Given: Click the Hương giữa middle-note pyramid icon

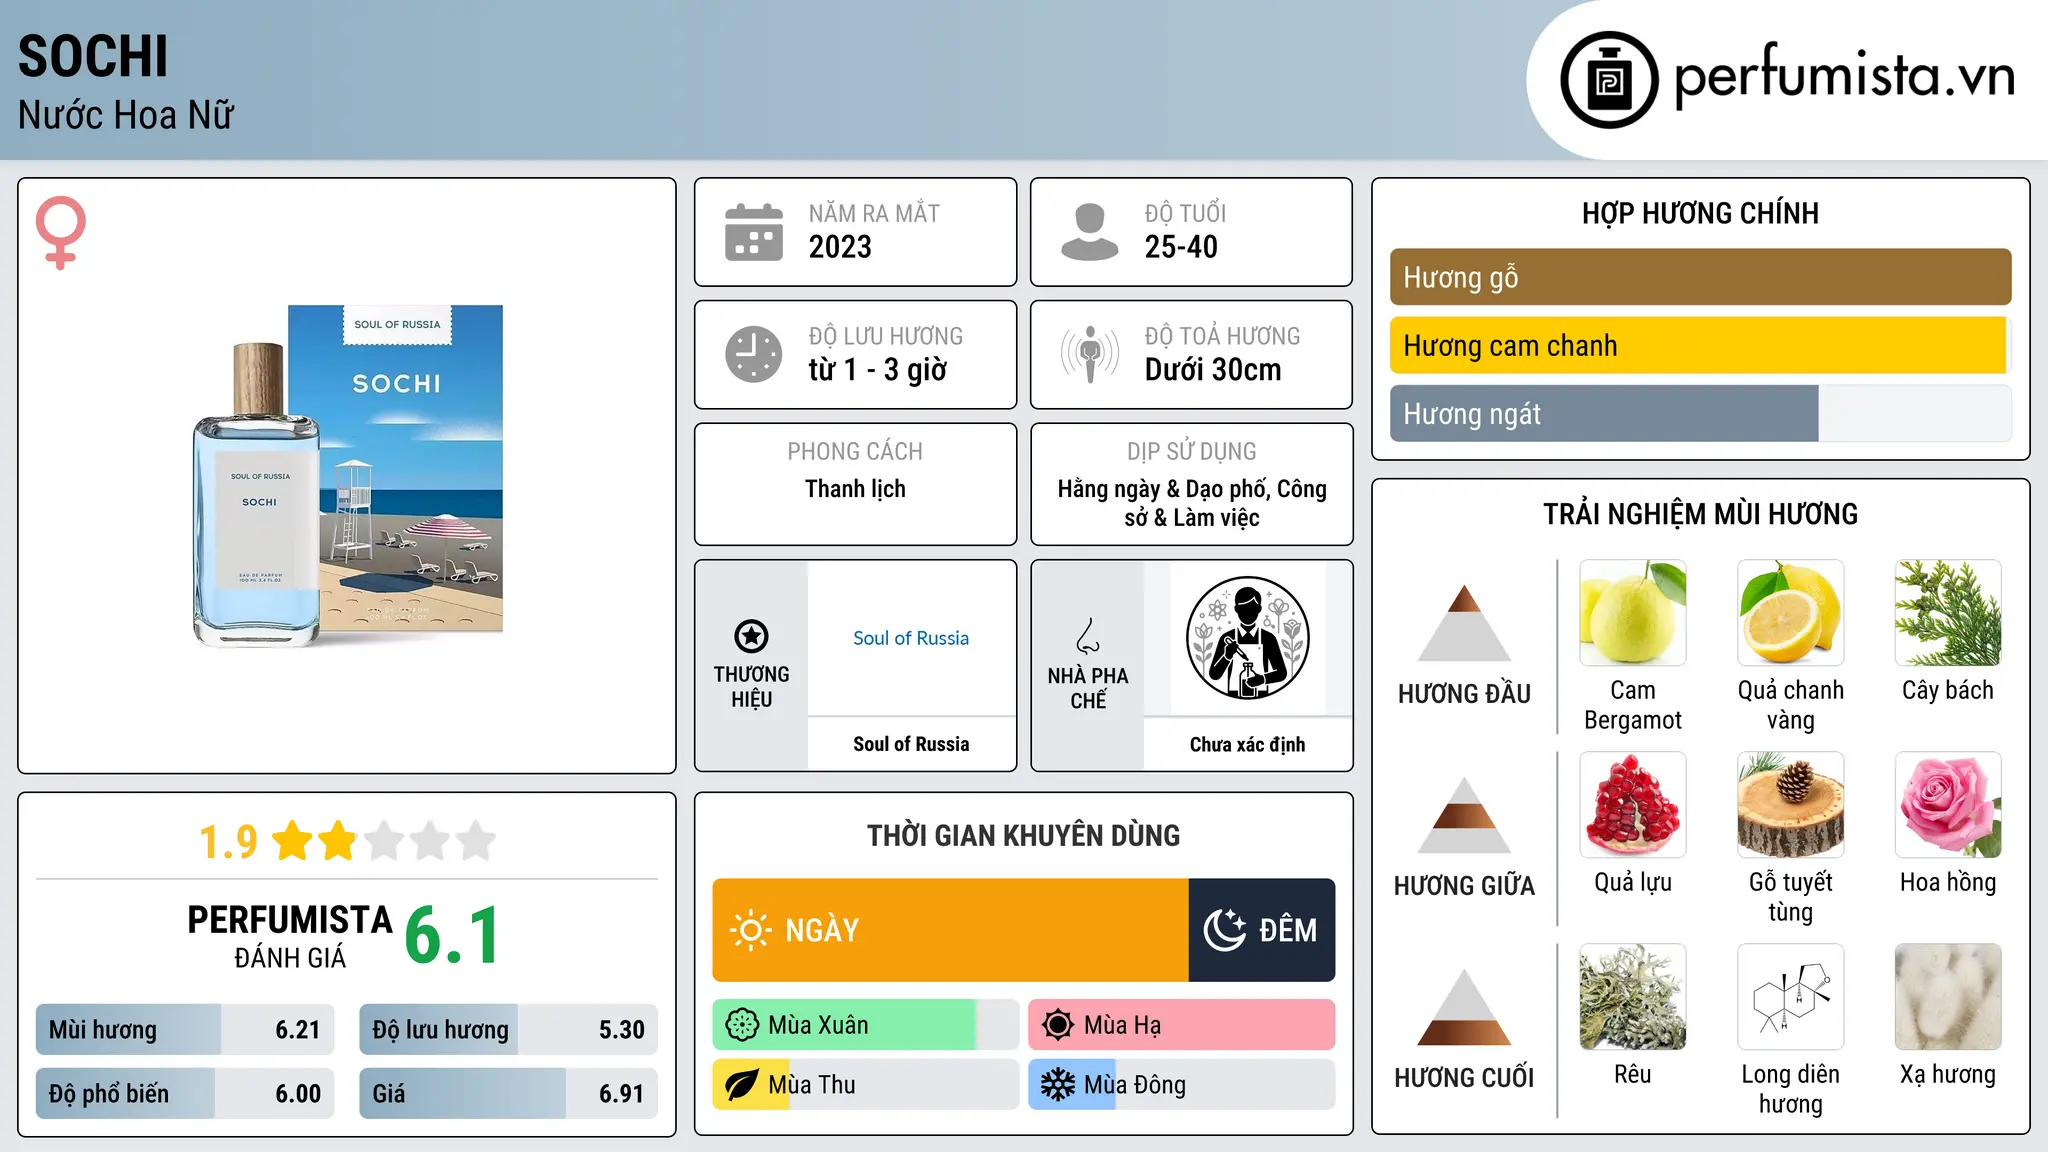Looking at the screenshot, I should click(x=1464, y=815).
